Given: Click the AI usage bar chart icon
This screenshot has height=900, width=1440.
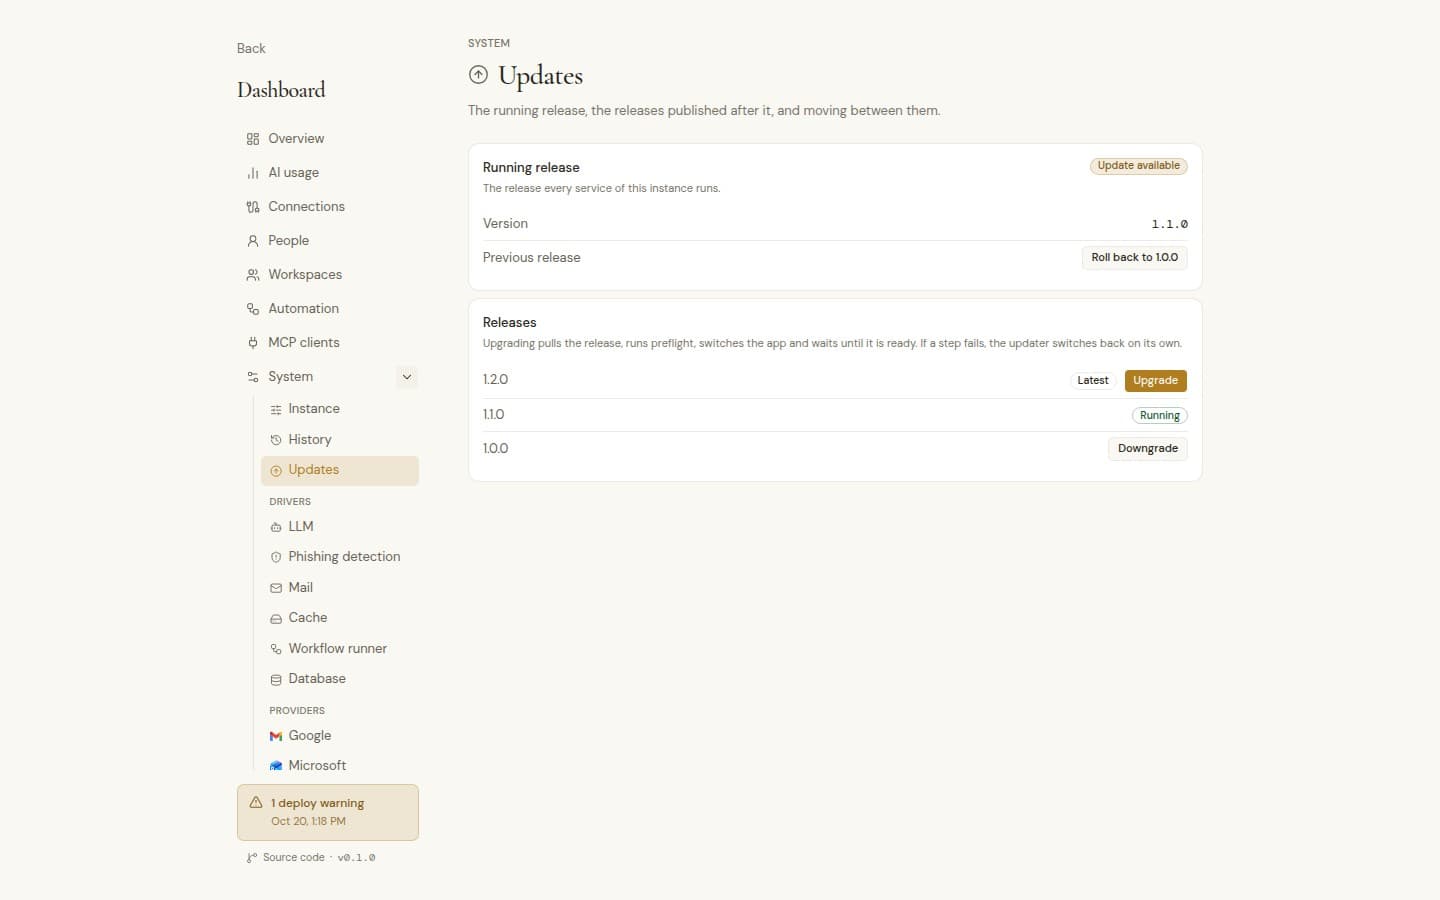Looking at the screenshot, I should [x=253, y=173].
